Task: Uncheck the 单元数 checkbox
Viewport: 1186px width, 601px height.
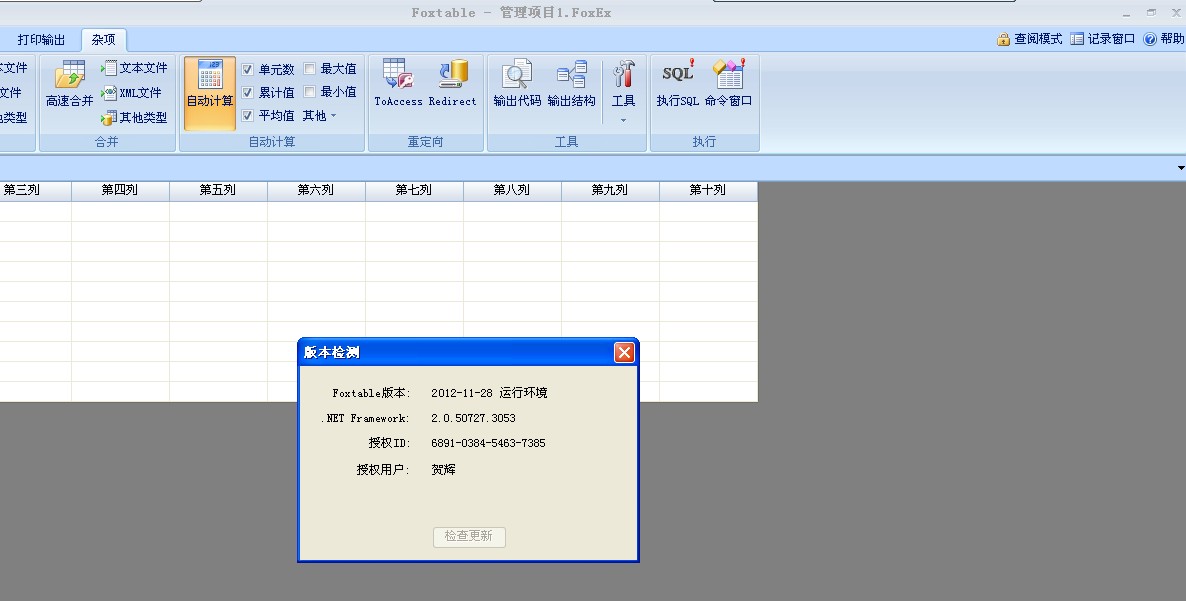Action: (247, 70)
